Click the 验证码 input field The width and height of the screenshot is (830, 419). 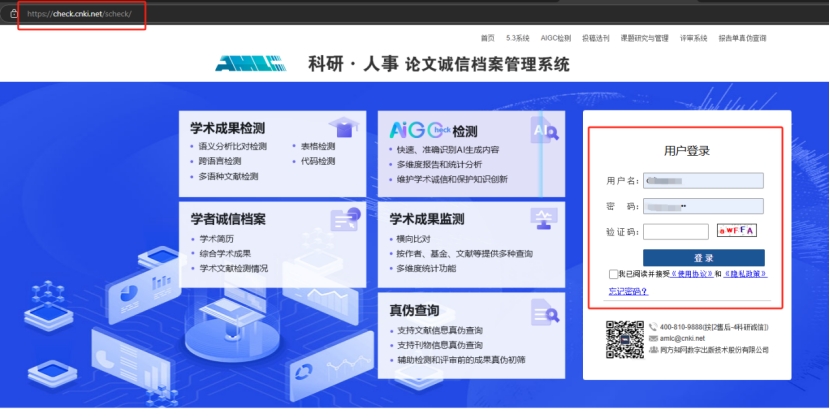(675, 232)
